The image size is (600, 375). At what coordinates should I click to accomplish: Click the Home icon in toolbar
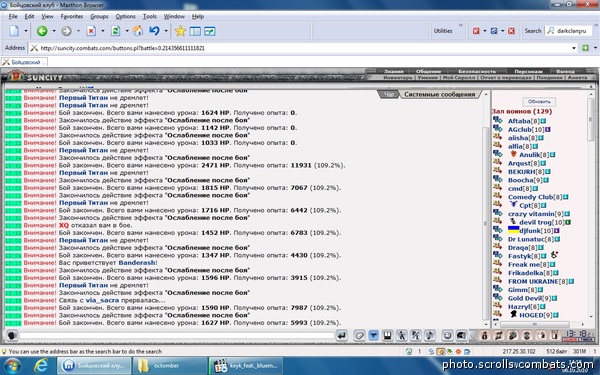(x=138, y=31)
